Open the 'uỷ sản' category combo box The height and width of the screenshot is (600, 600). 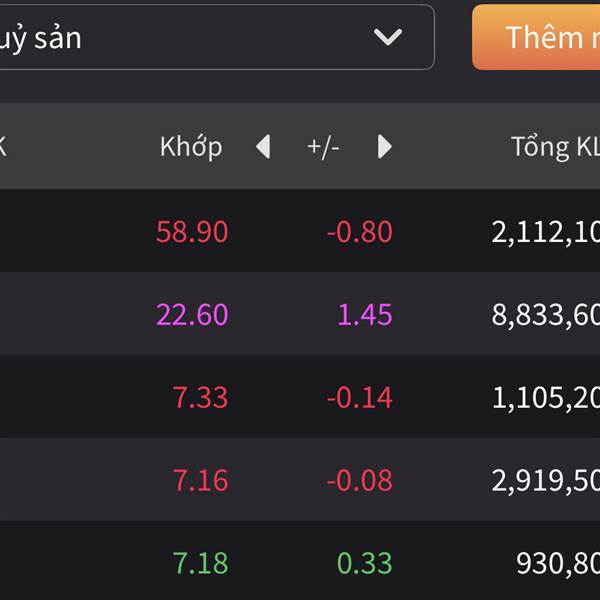coord(200,38)
